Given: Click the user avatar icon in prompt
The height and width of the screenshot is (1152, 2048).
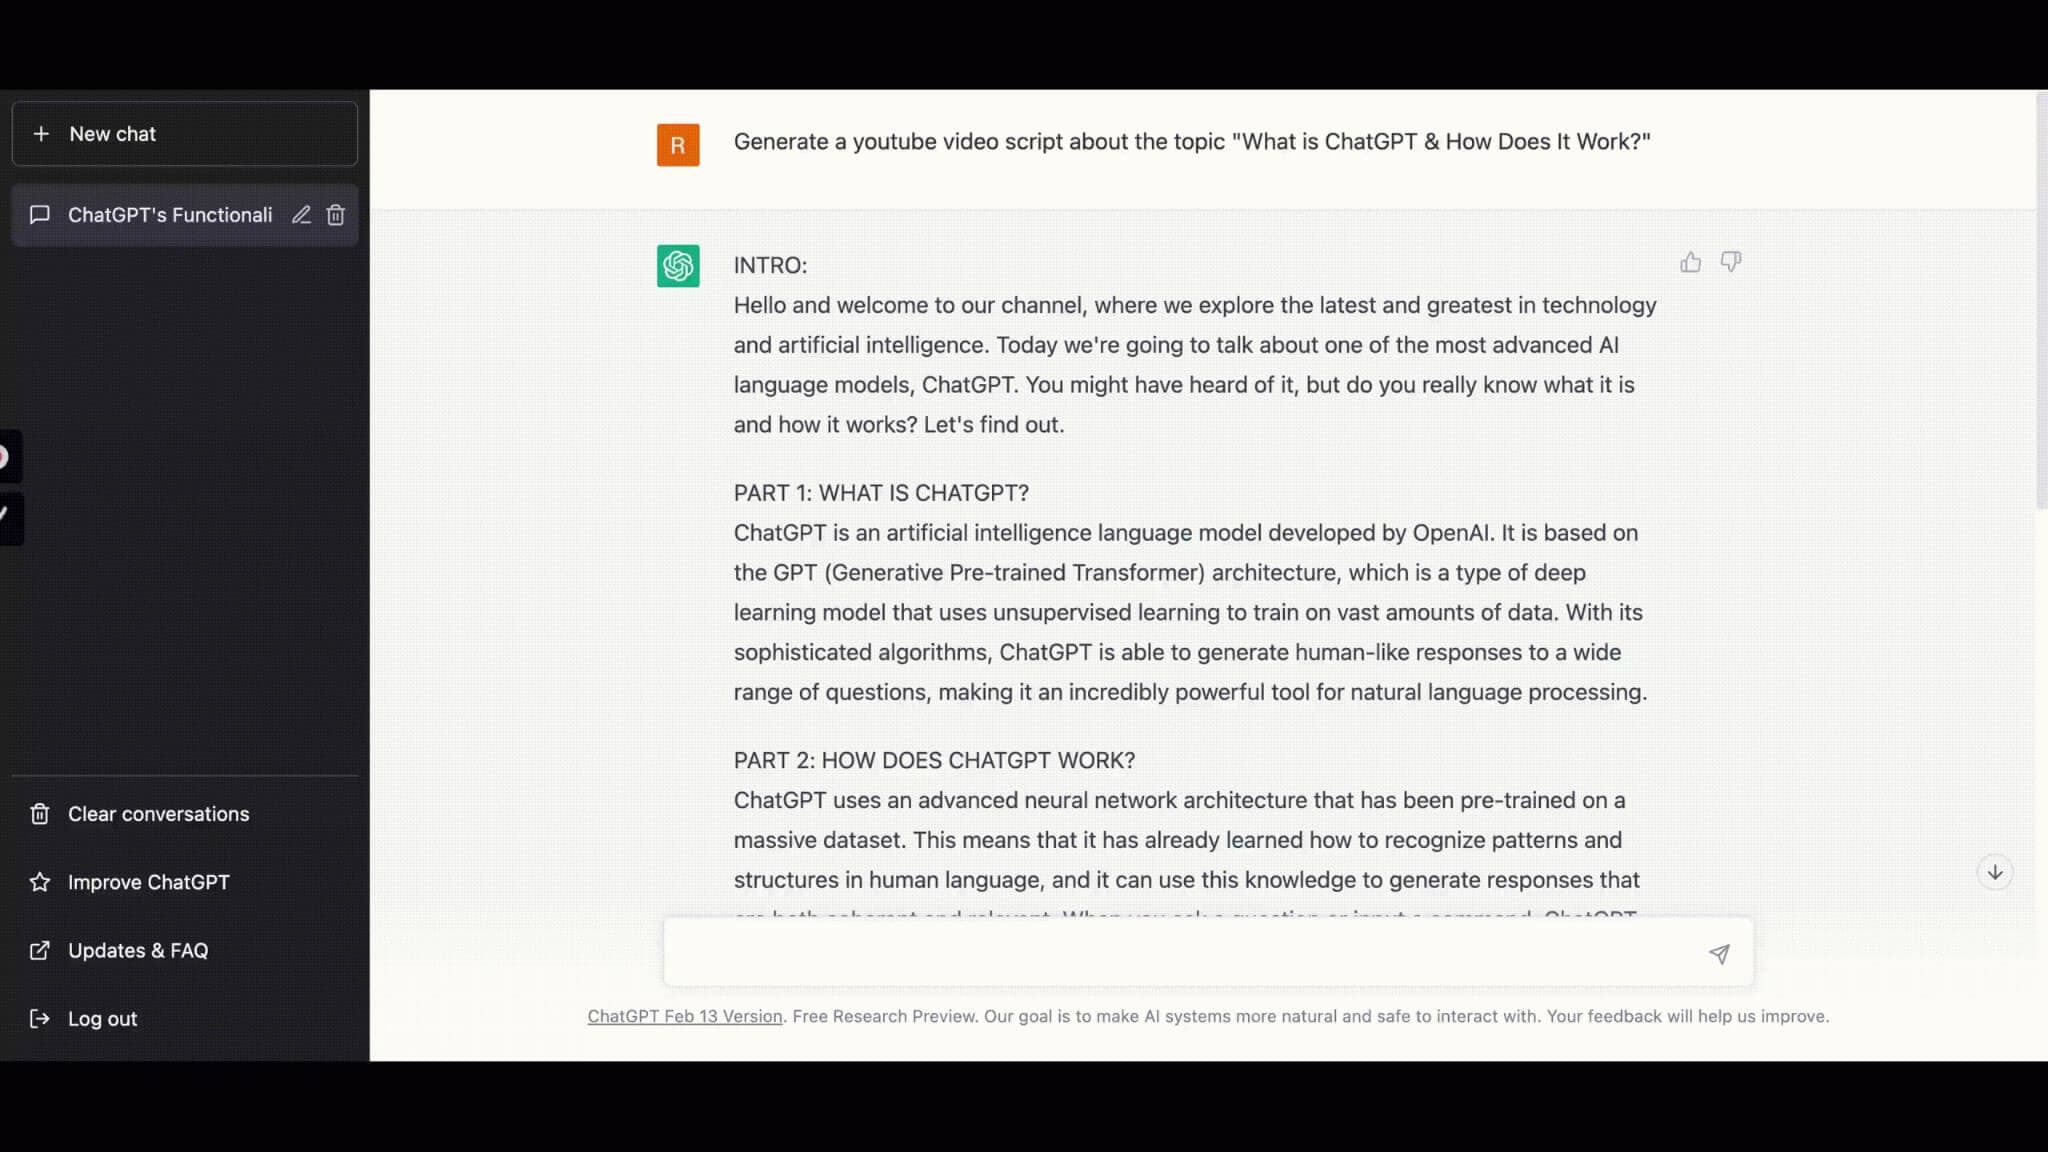Looking at the screenshot, I should pos(678,143).
